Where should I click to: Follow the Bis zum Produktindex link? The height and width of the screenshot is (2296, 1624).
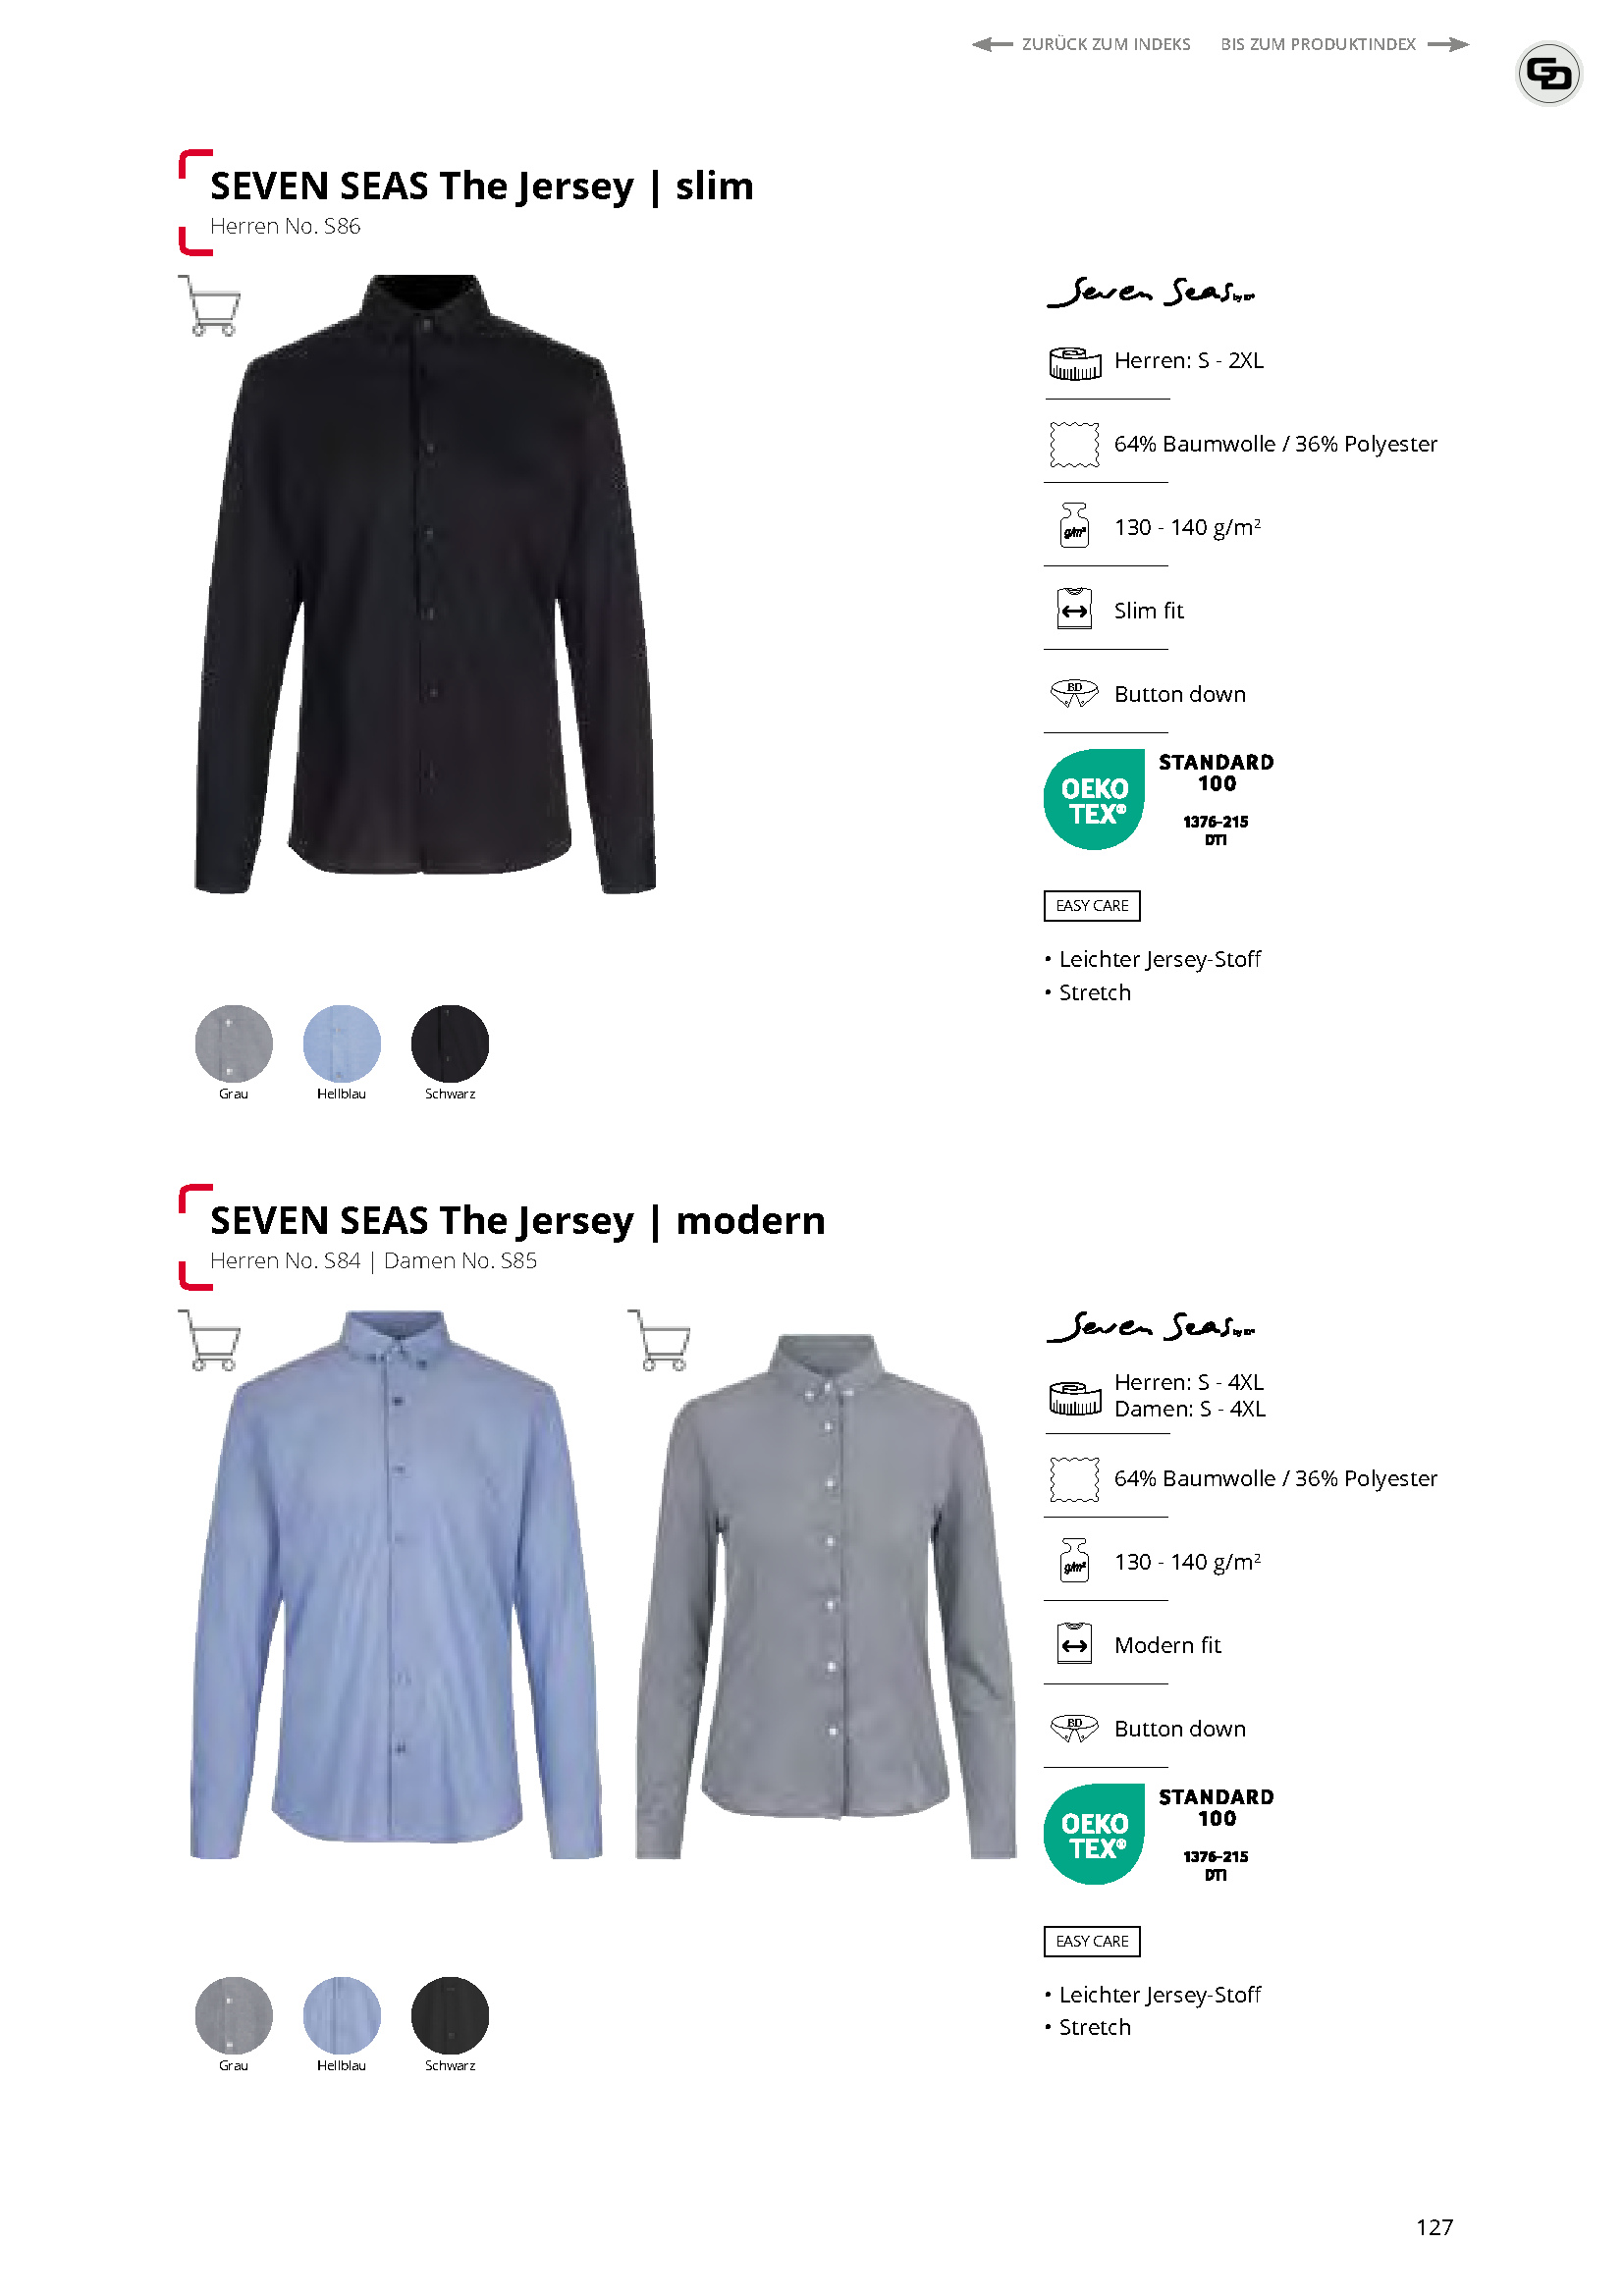click(x=1318, y=44)
